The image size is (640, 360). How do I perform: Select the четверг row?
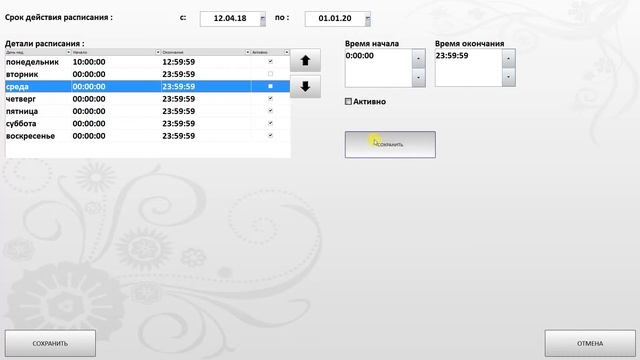pyautogui.click(x=147, y=98)
